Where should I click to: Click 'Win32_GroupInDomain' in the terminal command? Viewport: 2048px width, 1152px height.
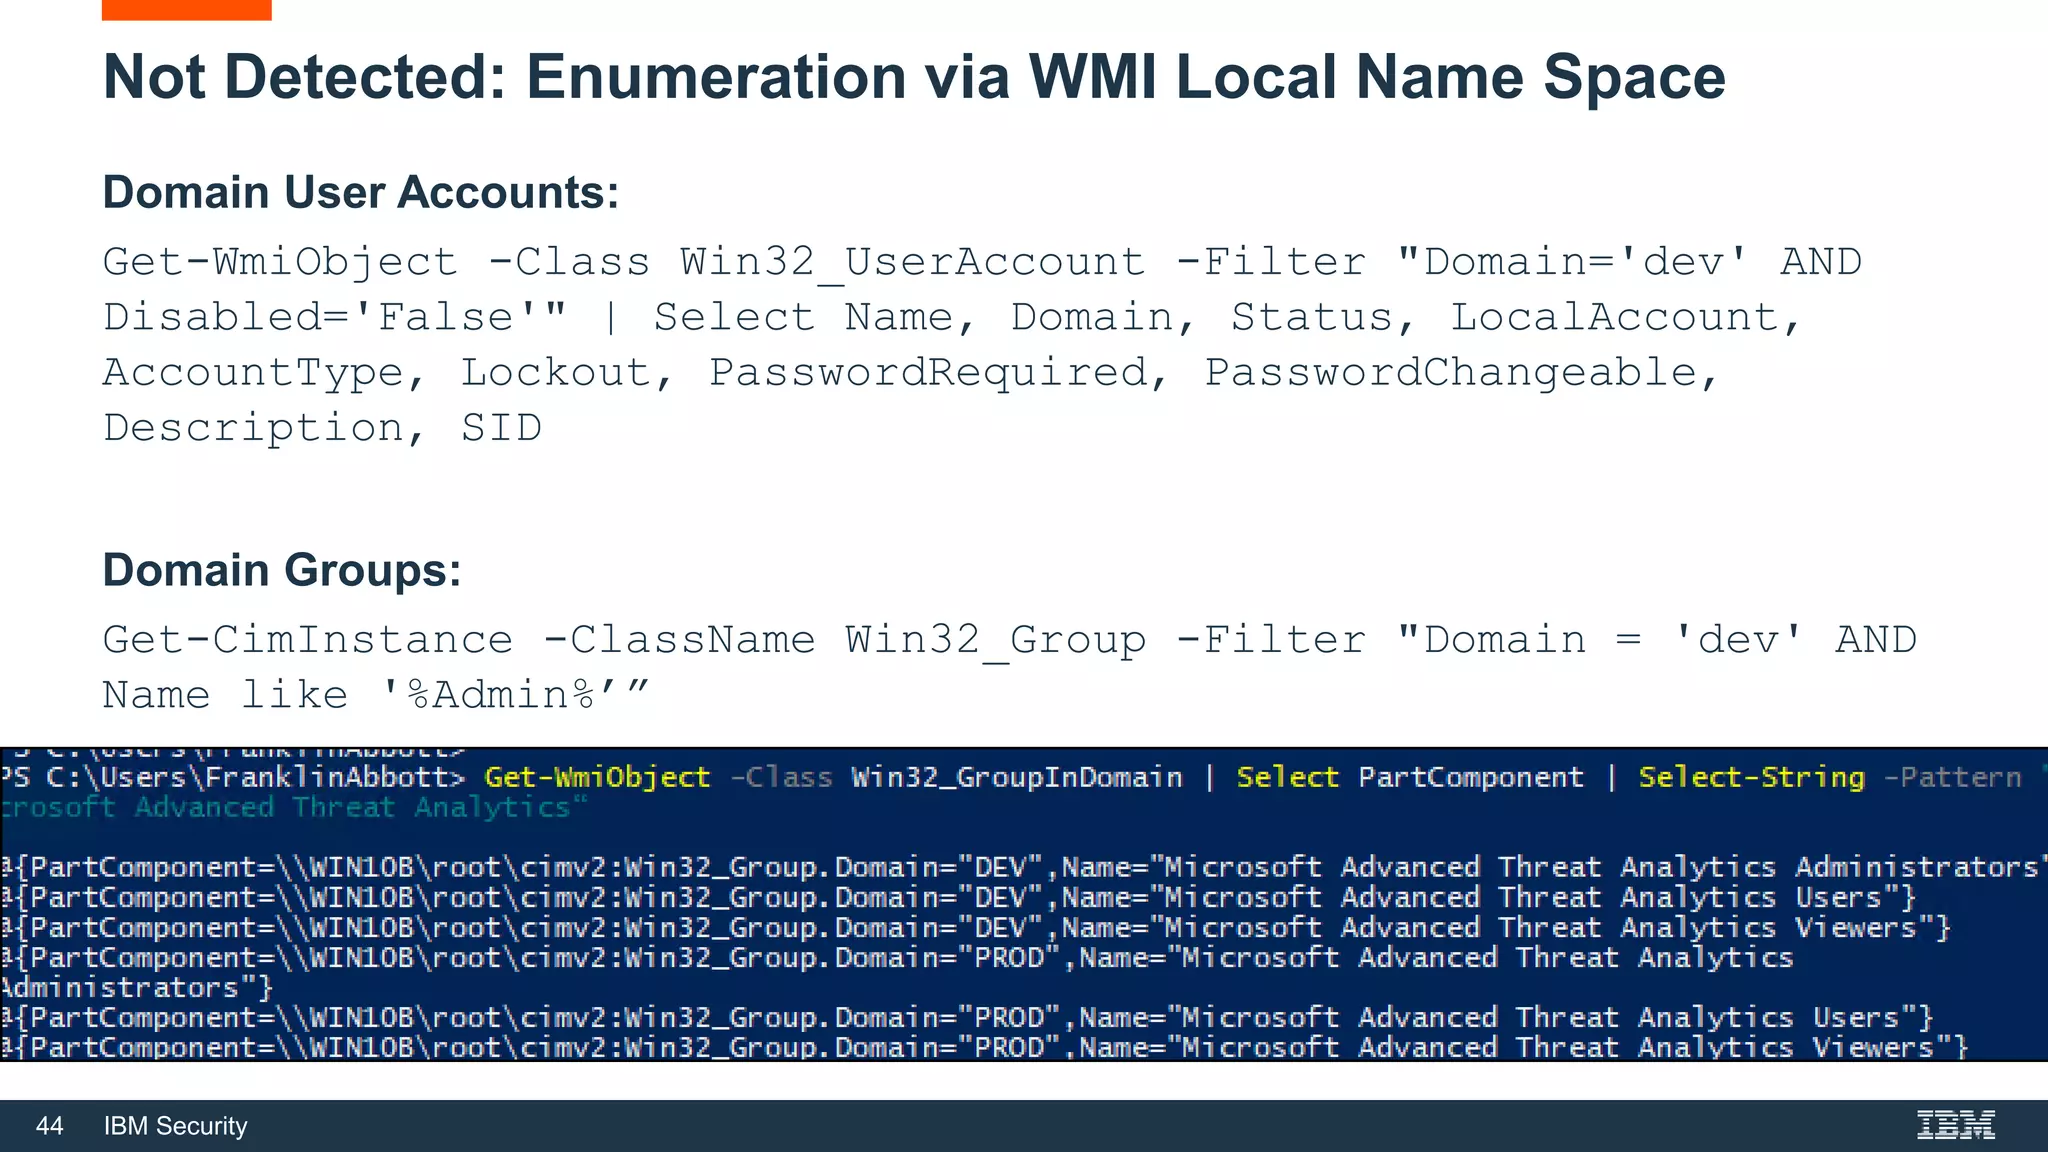coord(1016,777)
